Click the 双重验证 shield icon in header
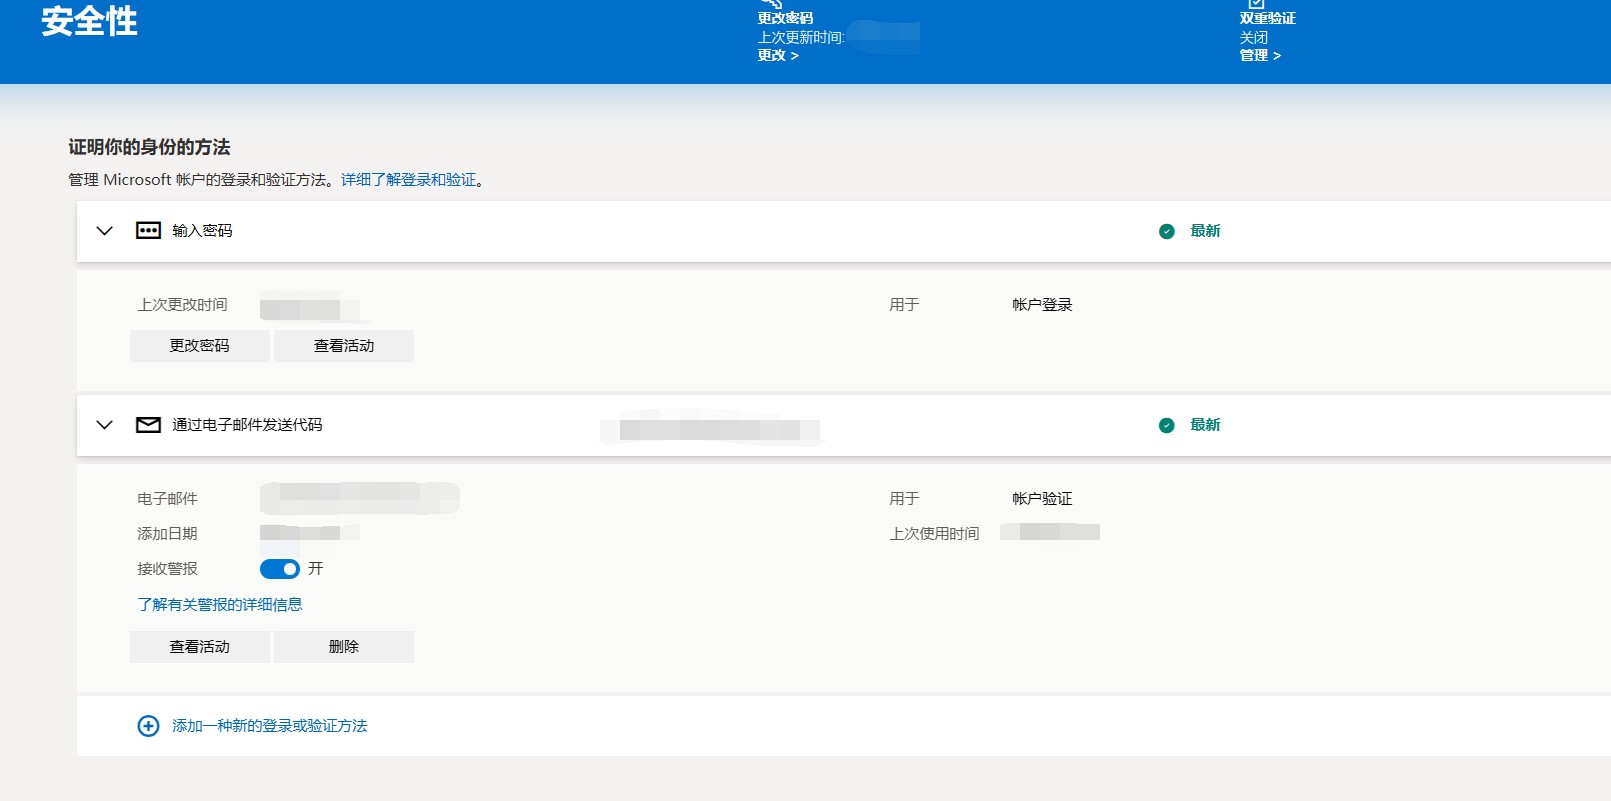The width and height of the screenshot is (1611, 801). pyautogui.click(x=1256, y=4)
